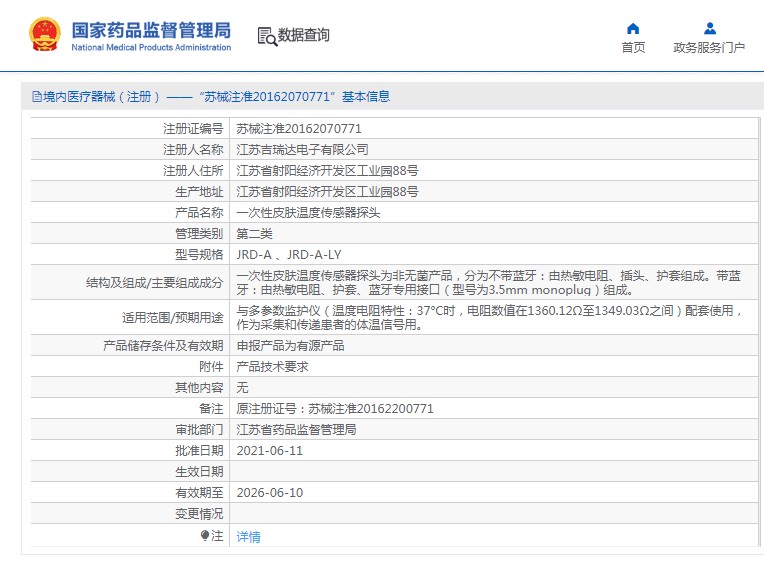Click the 生效日期 row label
This screenshot has width=764, height=561.
[x=199, y=471]
